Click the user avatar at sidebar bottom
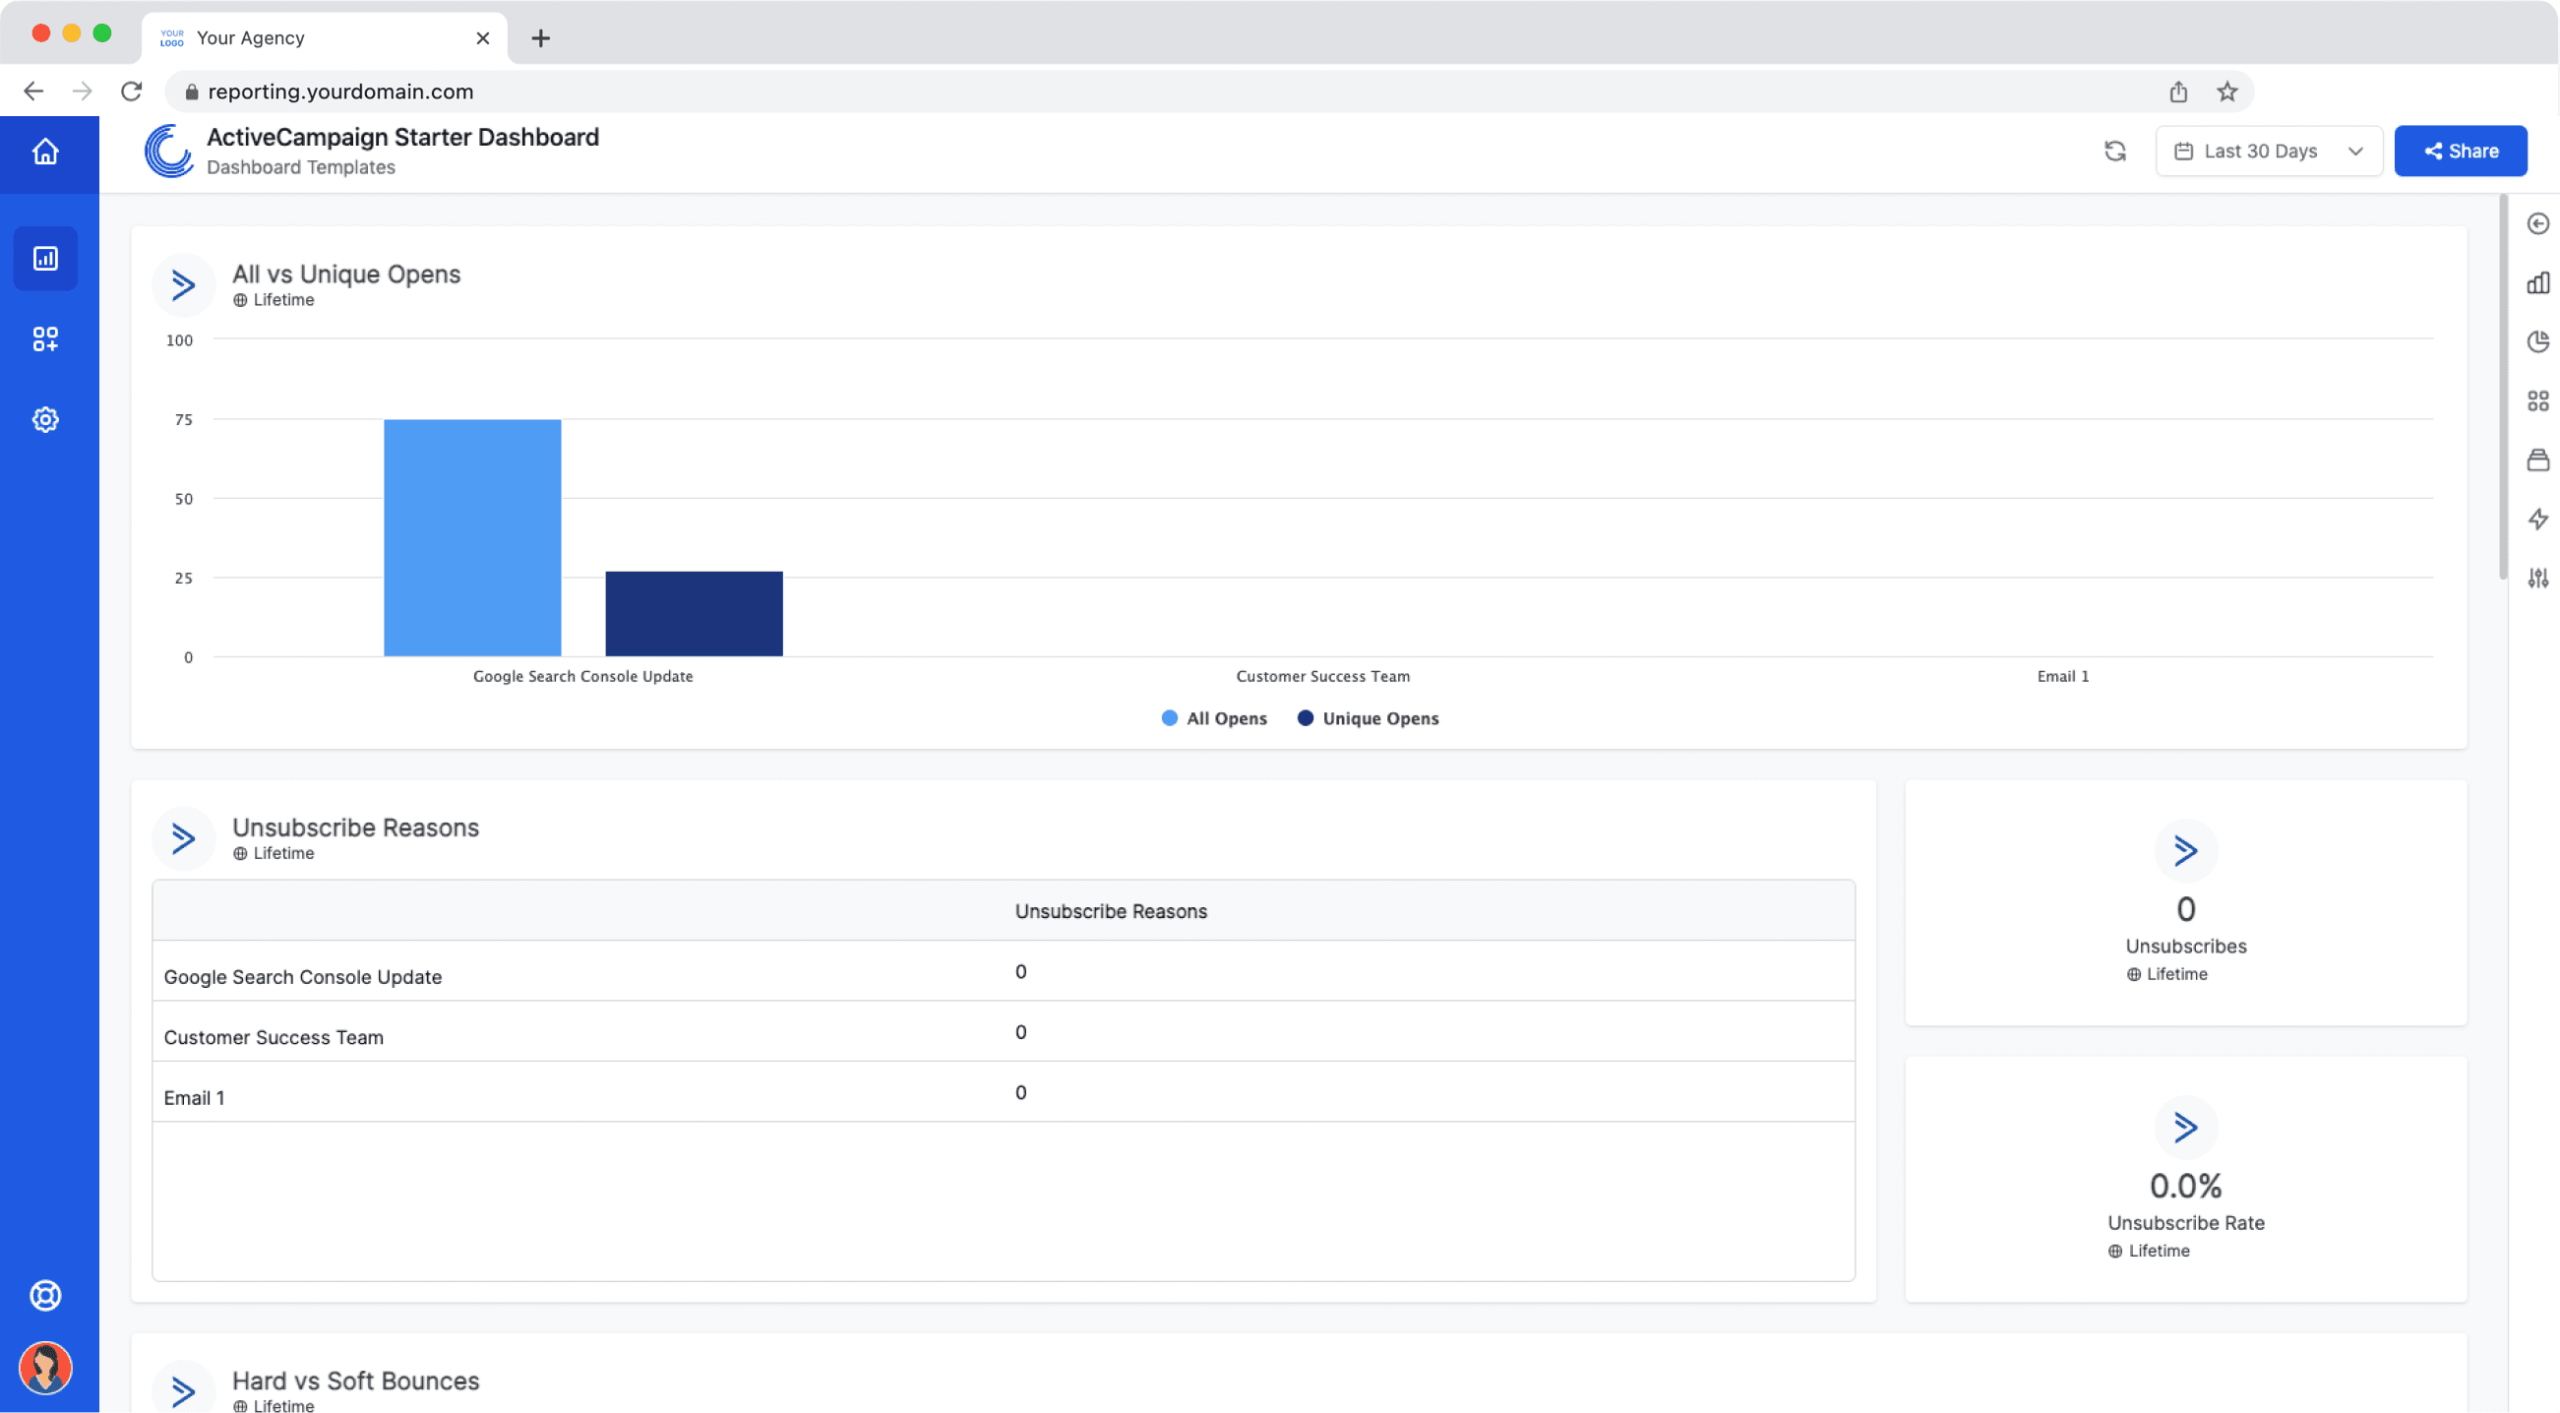 [45, 1367]
